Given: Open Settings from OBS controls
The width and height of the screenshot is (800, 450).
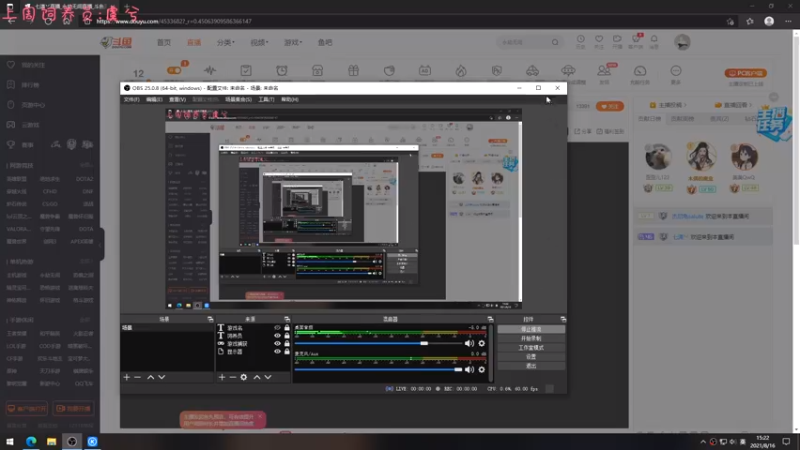Looking at the screenshot, I should 531,357.
